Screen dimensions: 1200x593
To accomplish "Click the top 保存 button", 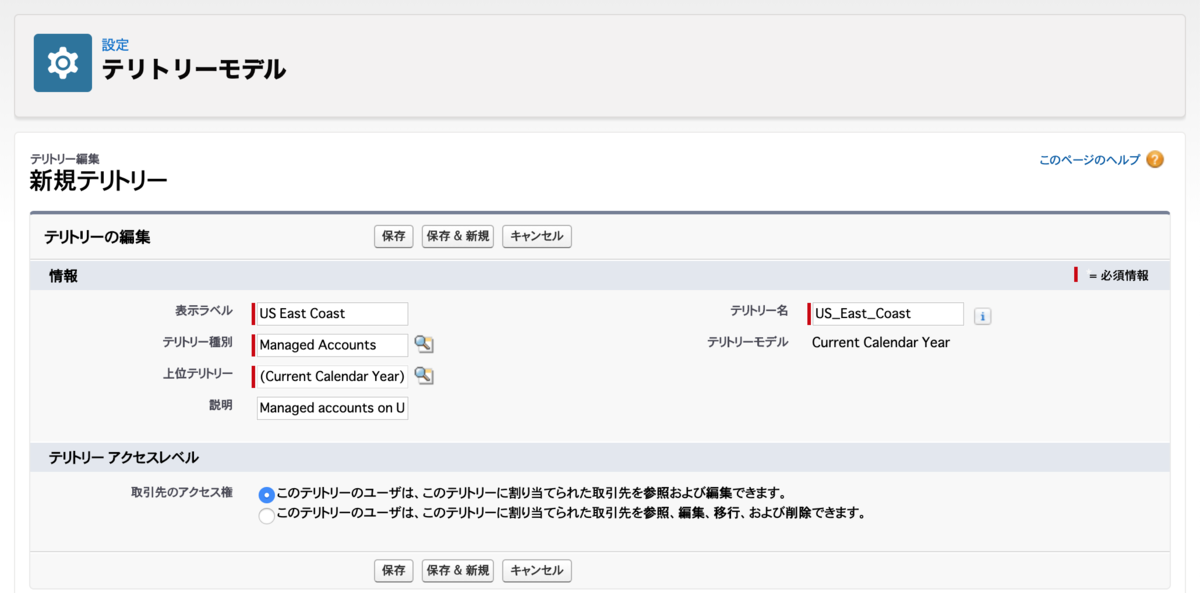I will tap(393, 236).
